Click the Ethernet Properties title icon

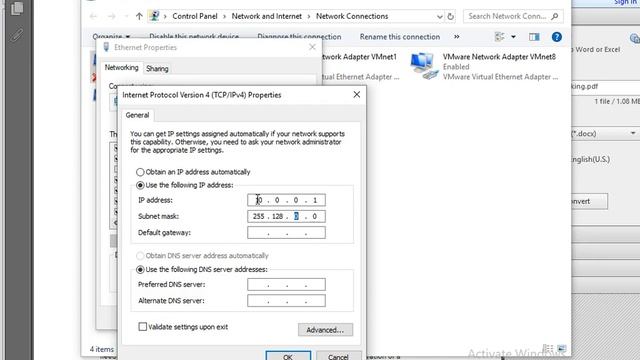(x=106, y=47)
